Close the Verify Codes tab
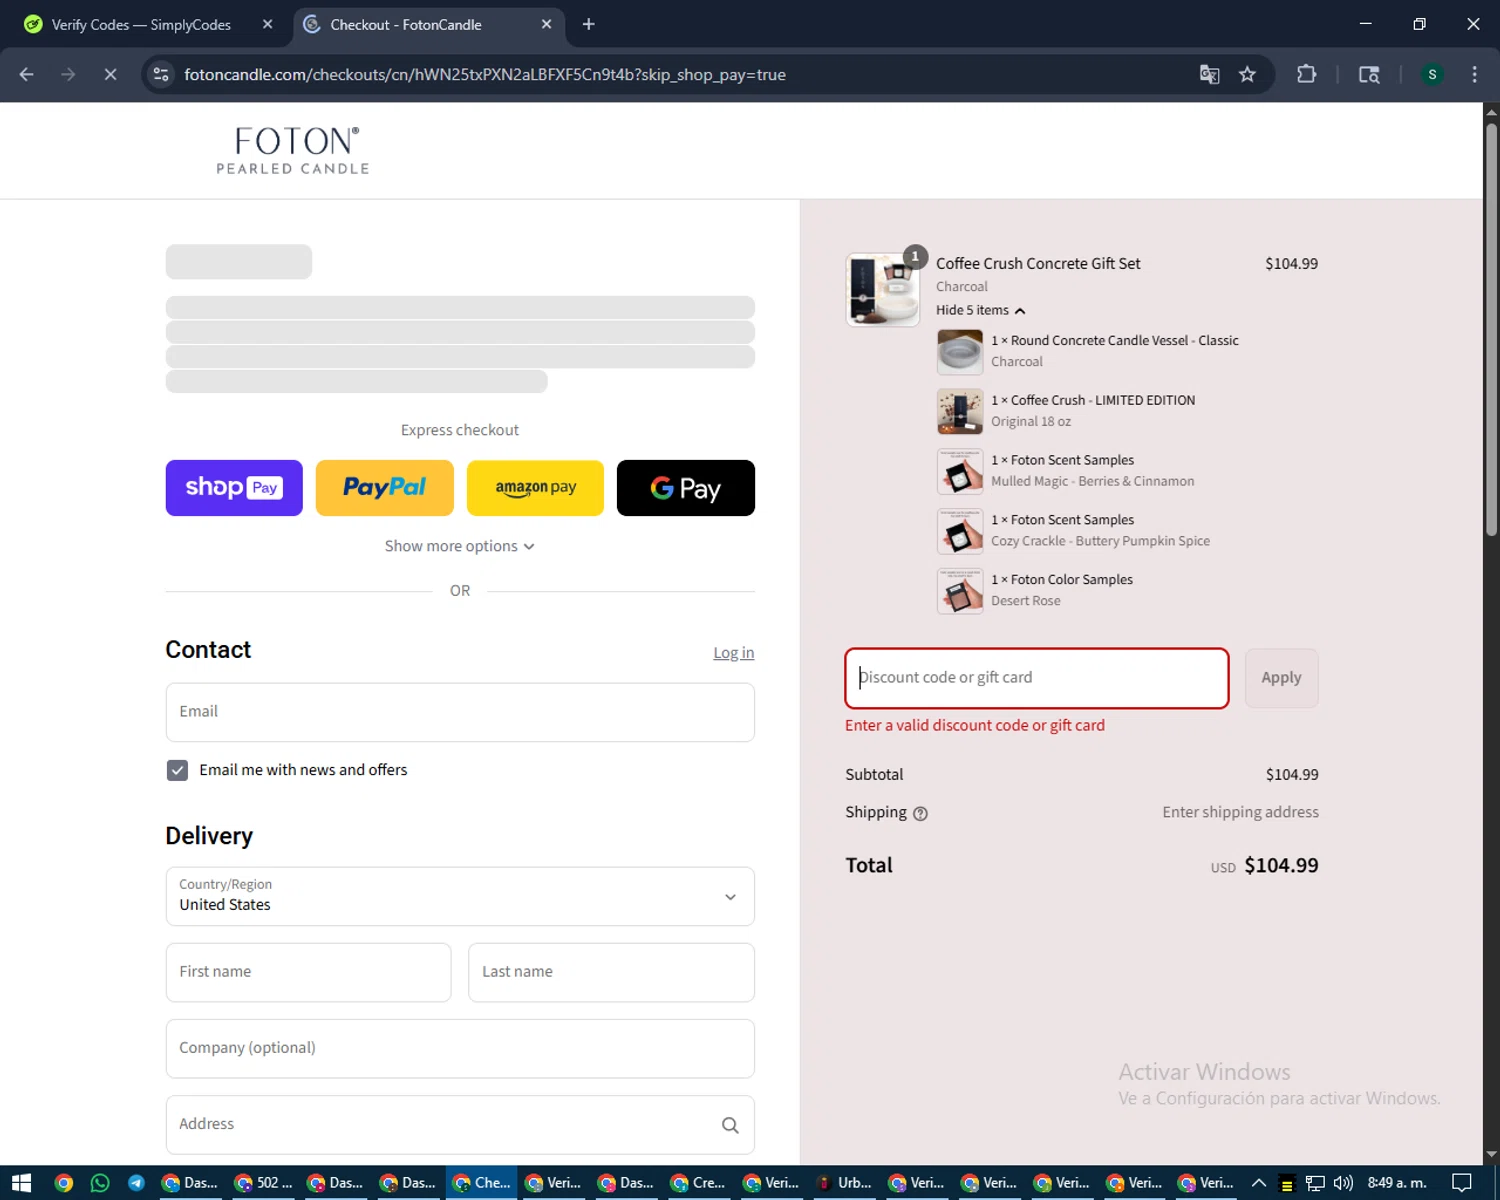The width and height of the screenshot is (1500, 1200). click(267, 24)
